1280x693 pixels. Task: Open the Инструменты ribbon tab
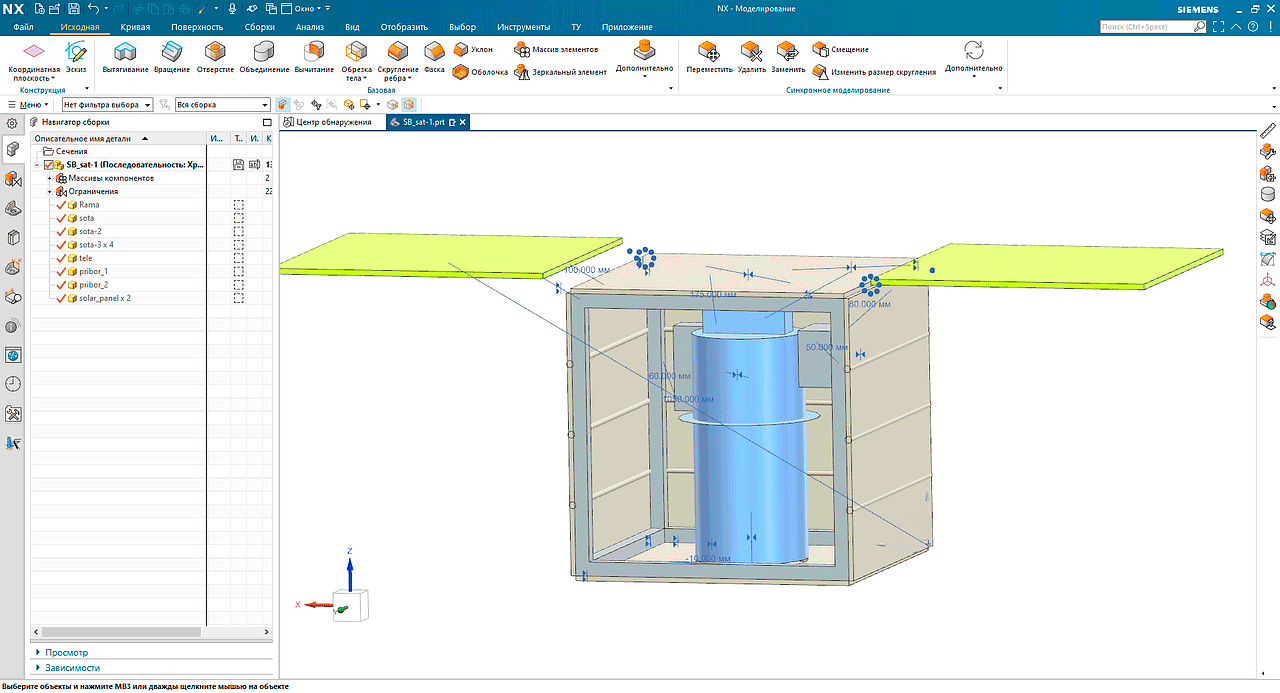tap(523, 27)
